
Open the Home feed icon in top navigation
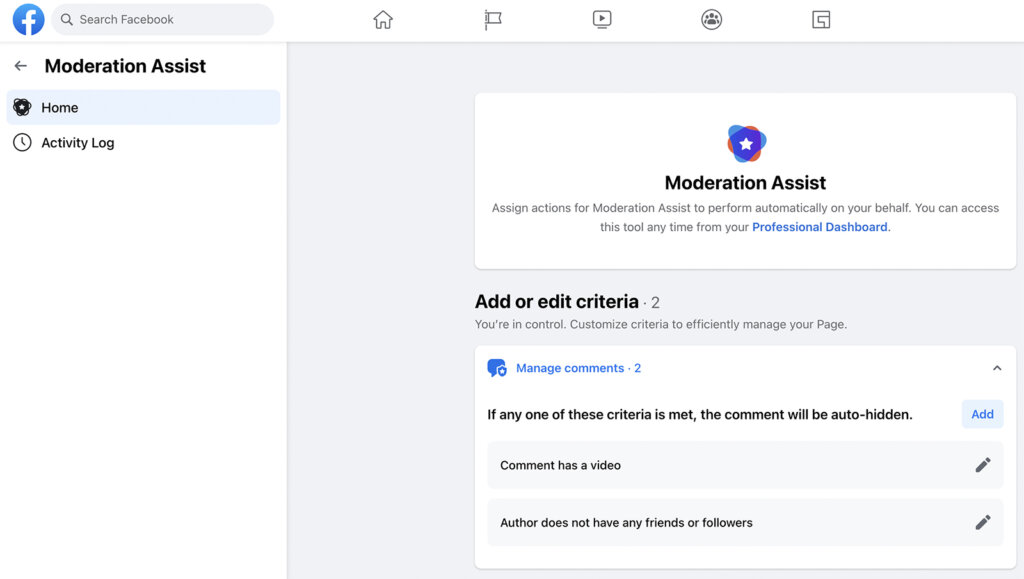[382, 19]
